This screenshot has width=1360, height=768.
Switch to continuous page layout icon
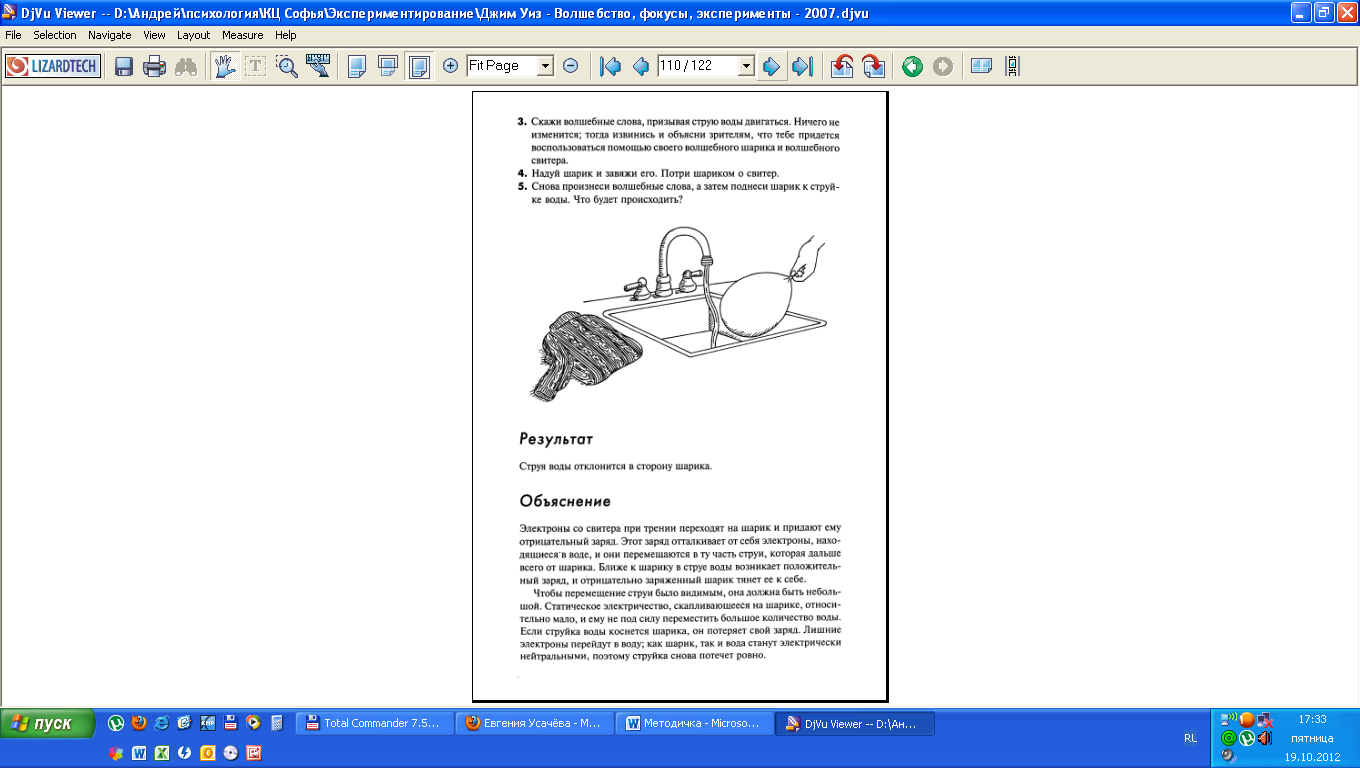click(x=388, y=66)
